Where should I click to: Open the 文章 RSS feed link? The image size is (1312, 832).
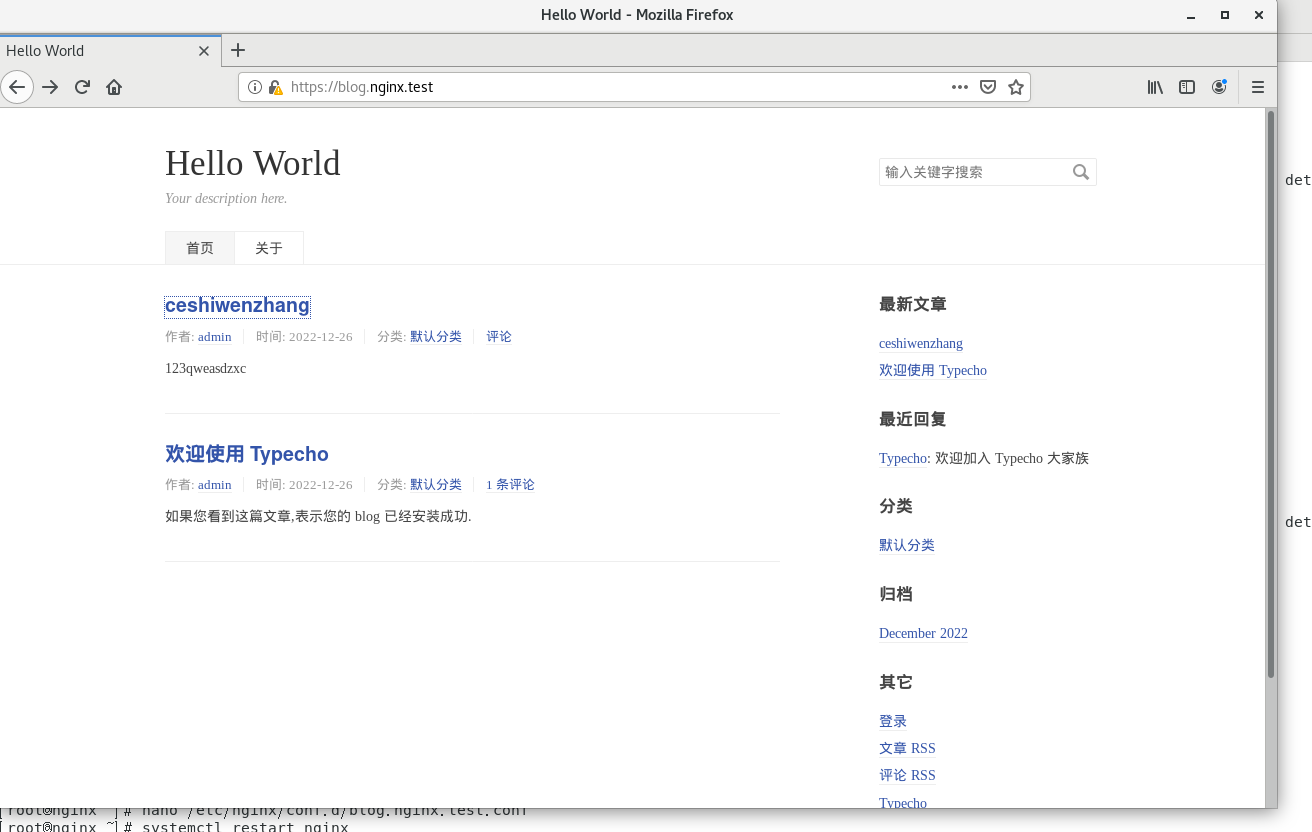click(x=907, y=748)
